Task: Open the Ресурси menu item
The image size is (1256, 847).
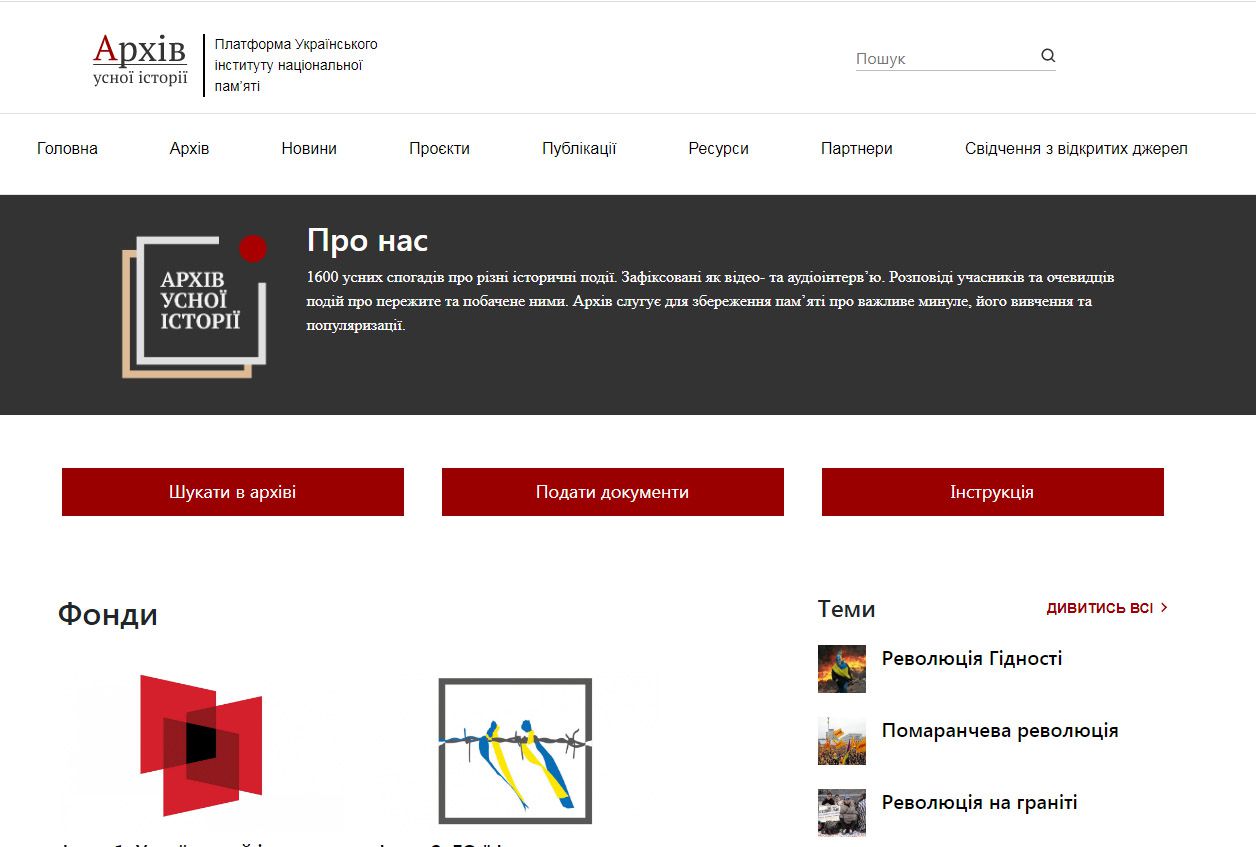Action: click(718, 149)
